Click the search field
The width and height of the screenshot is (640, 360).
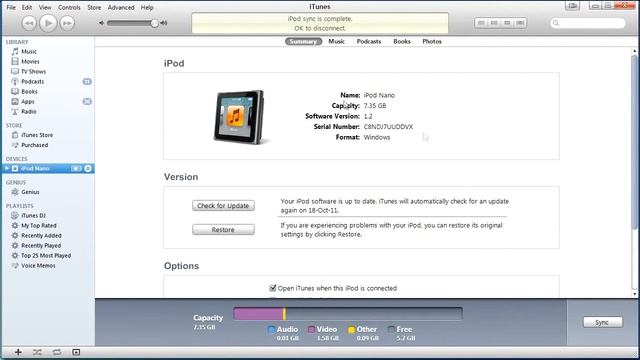tap(588, 23)
